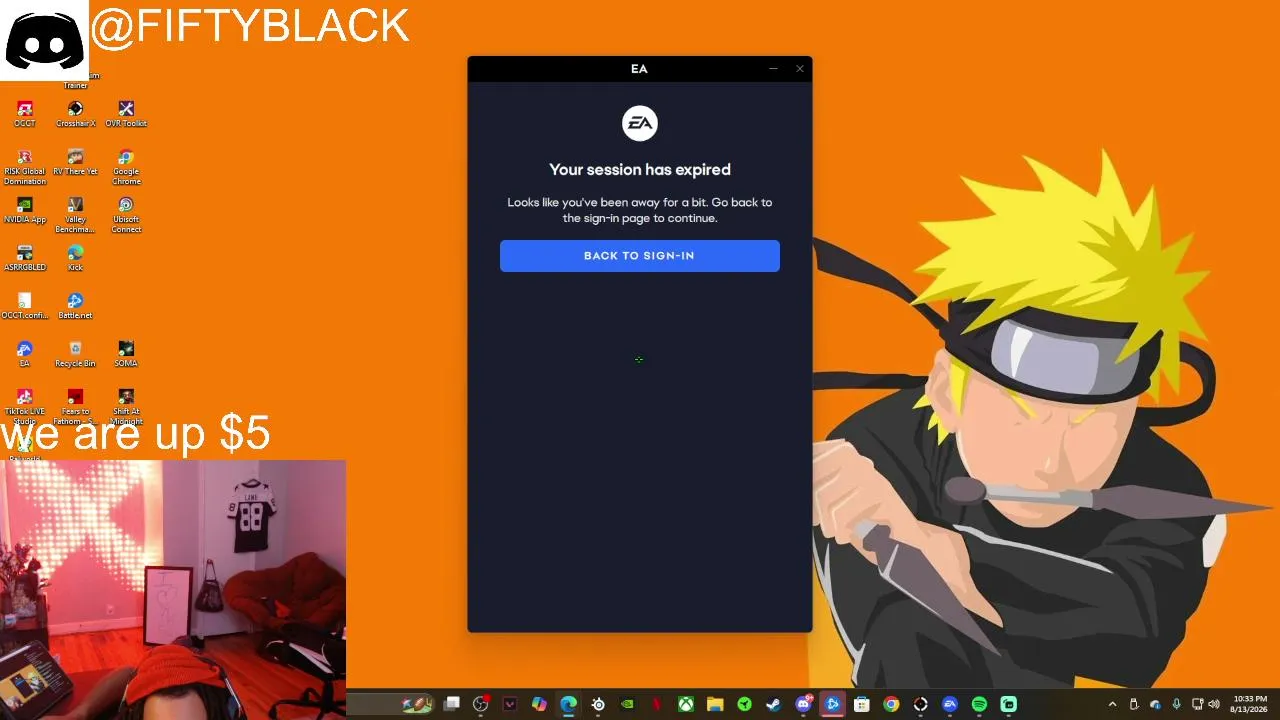Minimize the EA window

[x=773, y=69]
